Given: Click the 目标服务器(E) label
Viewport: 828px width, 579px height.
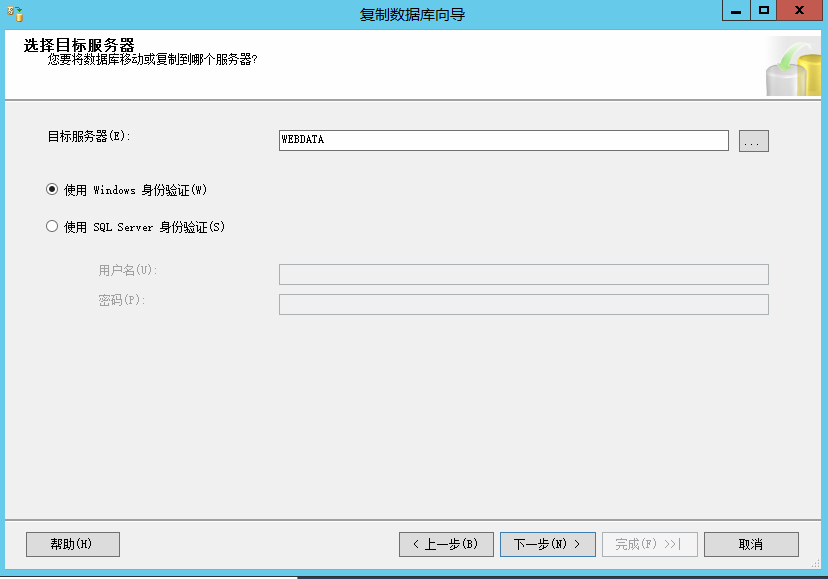Looking at the screenshot, I should tap(90, 136).
